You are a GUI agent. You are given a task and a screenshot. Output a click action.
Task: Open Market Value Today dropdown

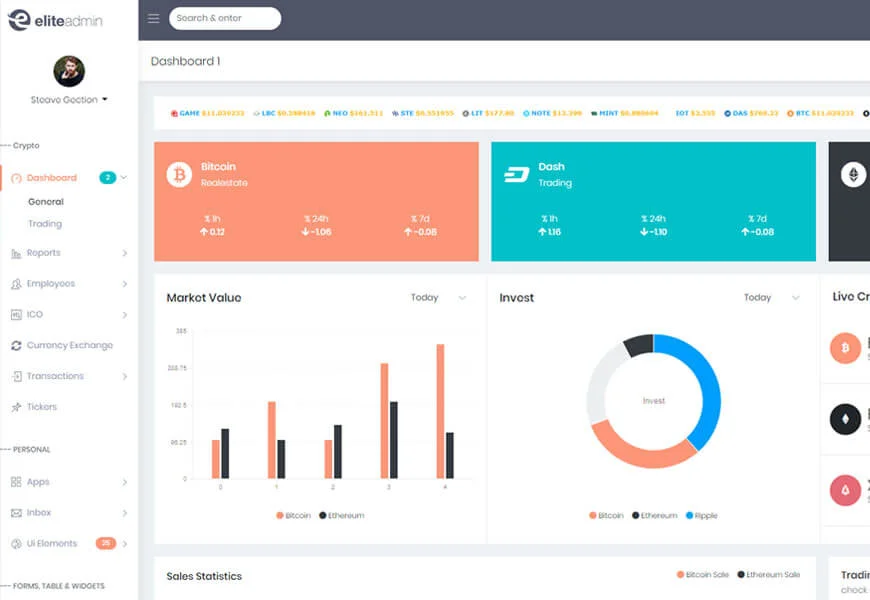pyautogui.click(x=438, y=298)
